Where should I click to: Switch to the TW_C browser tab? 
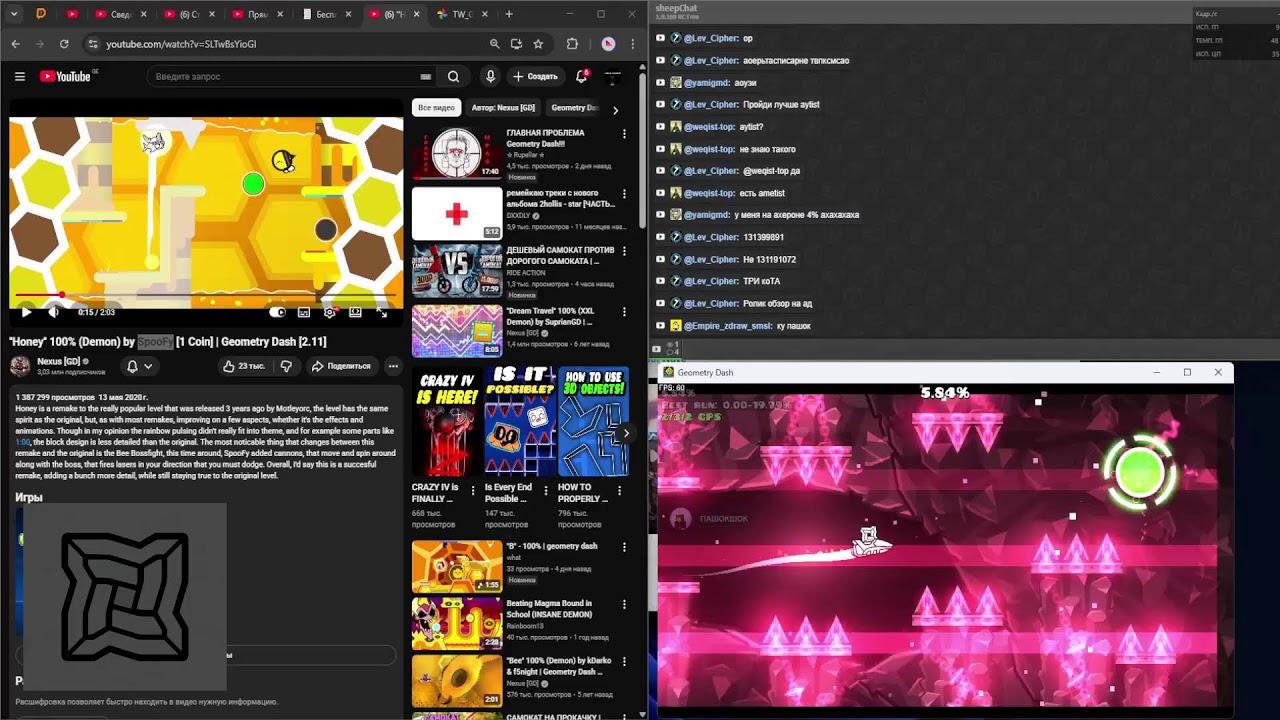pyautogui.click(x=460, y=14)
